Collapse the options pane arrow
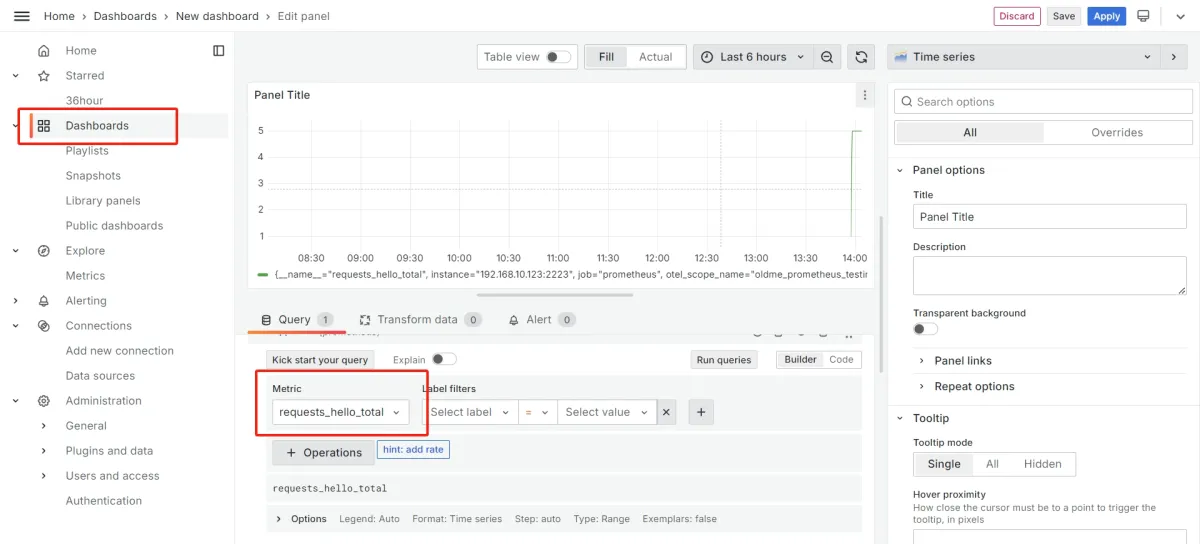 click(1174, 57)
